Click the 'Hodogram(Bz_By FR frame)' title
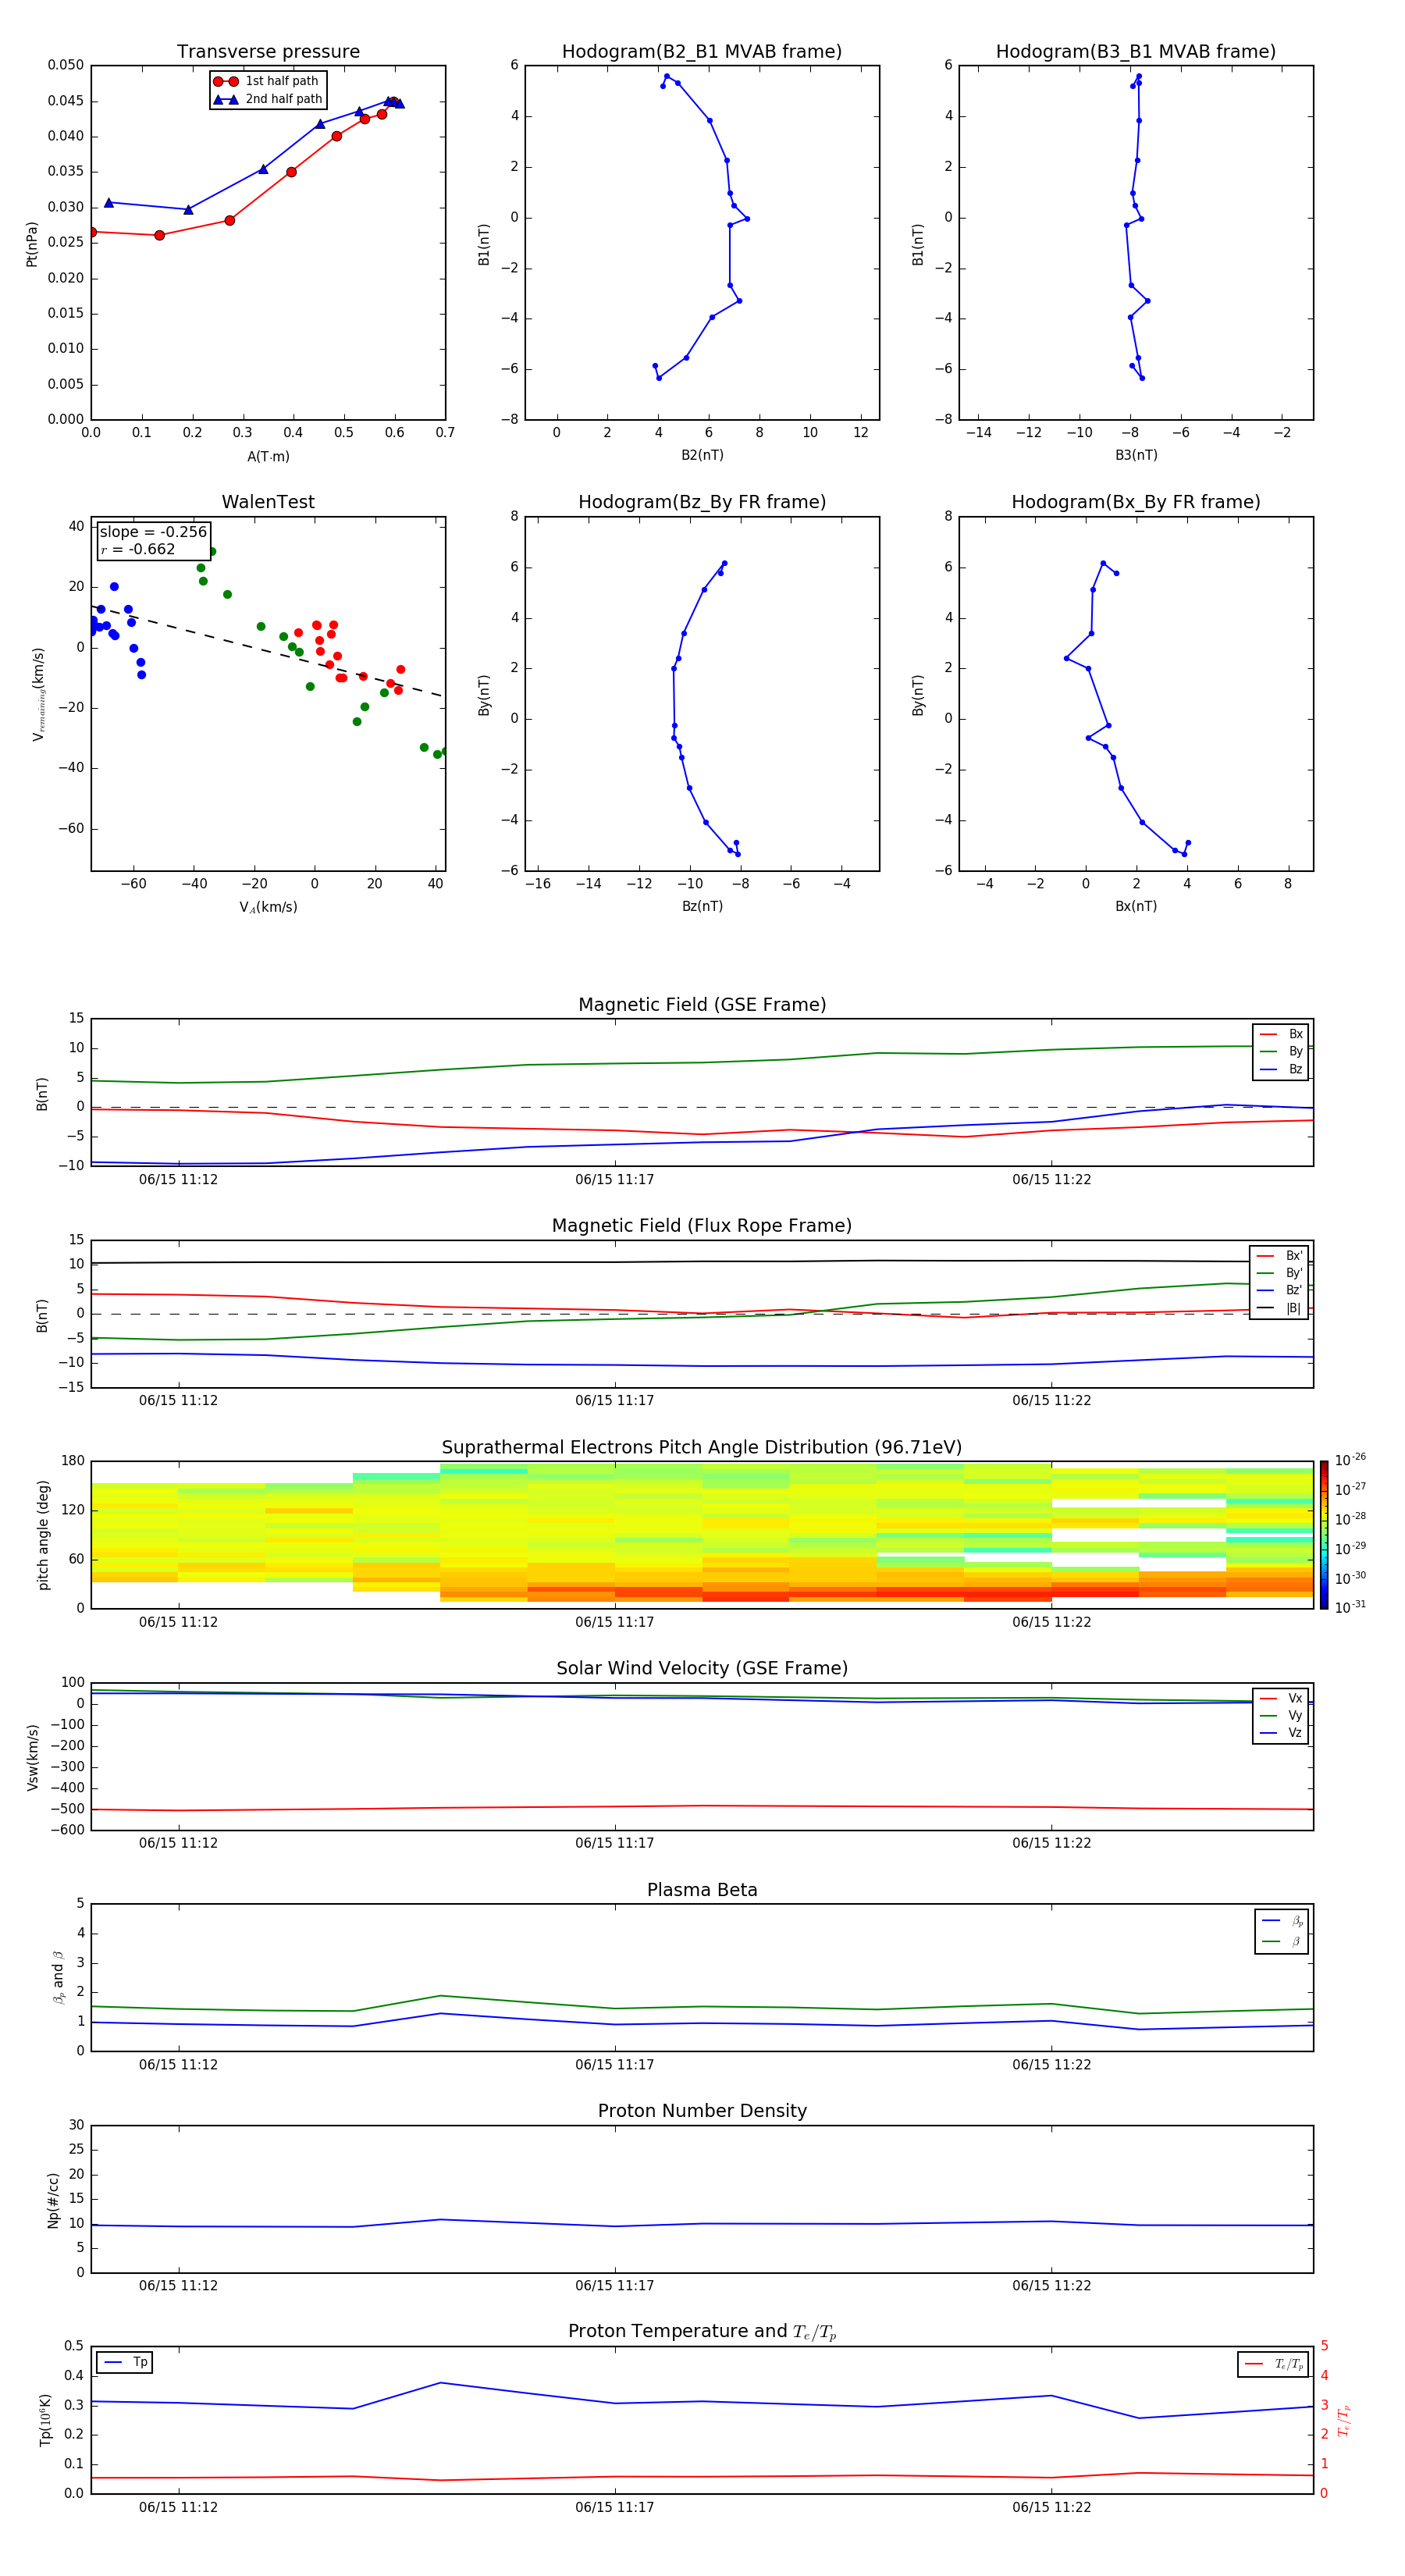 pos(702,501)
